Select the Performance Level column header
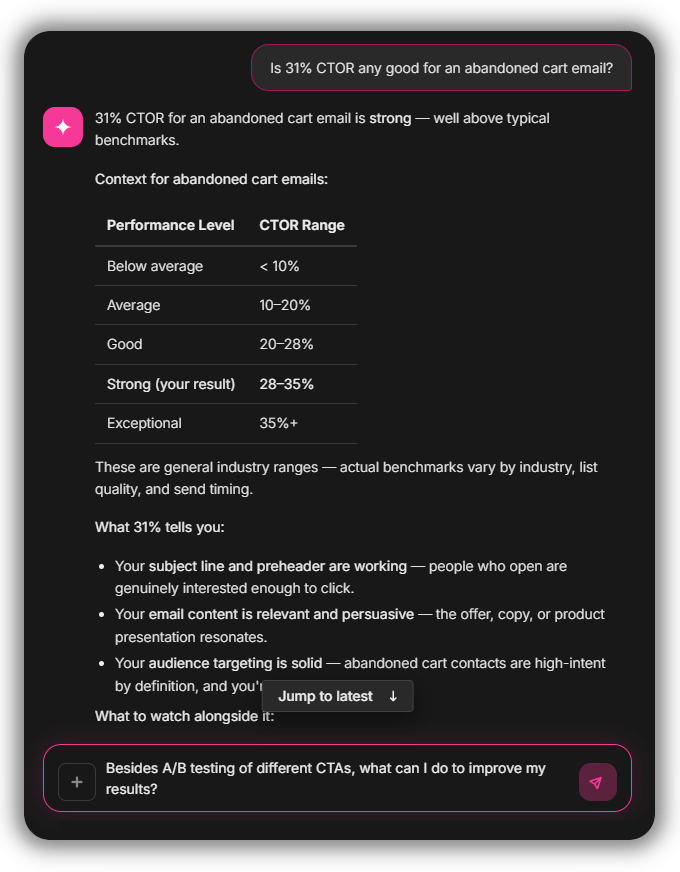Viewport: 680px width, 872px height. (171, 225)
